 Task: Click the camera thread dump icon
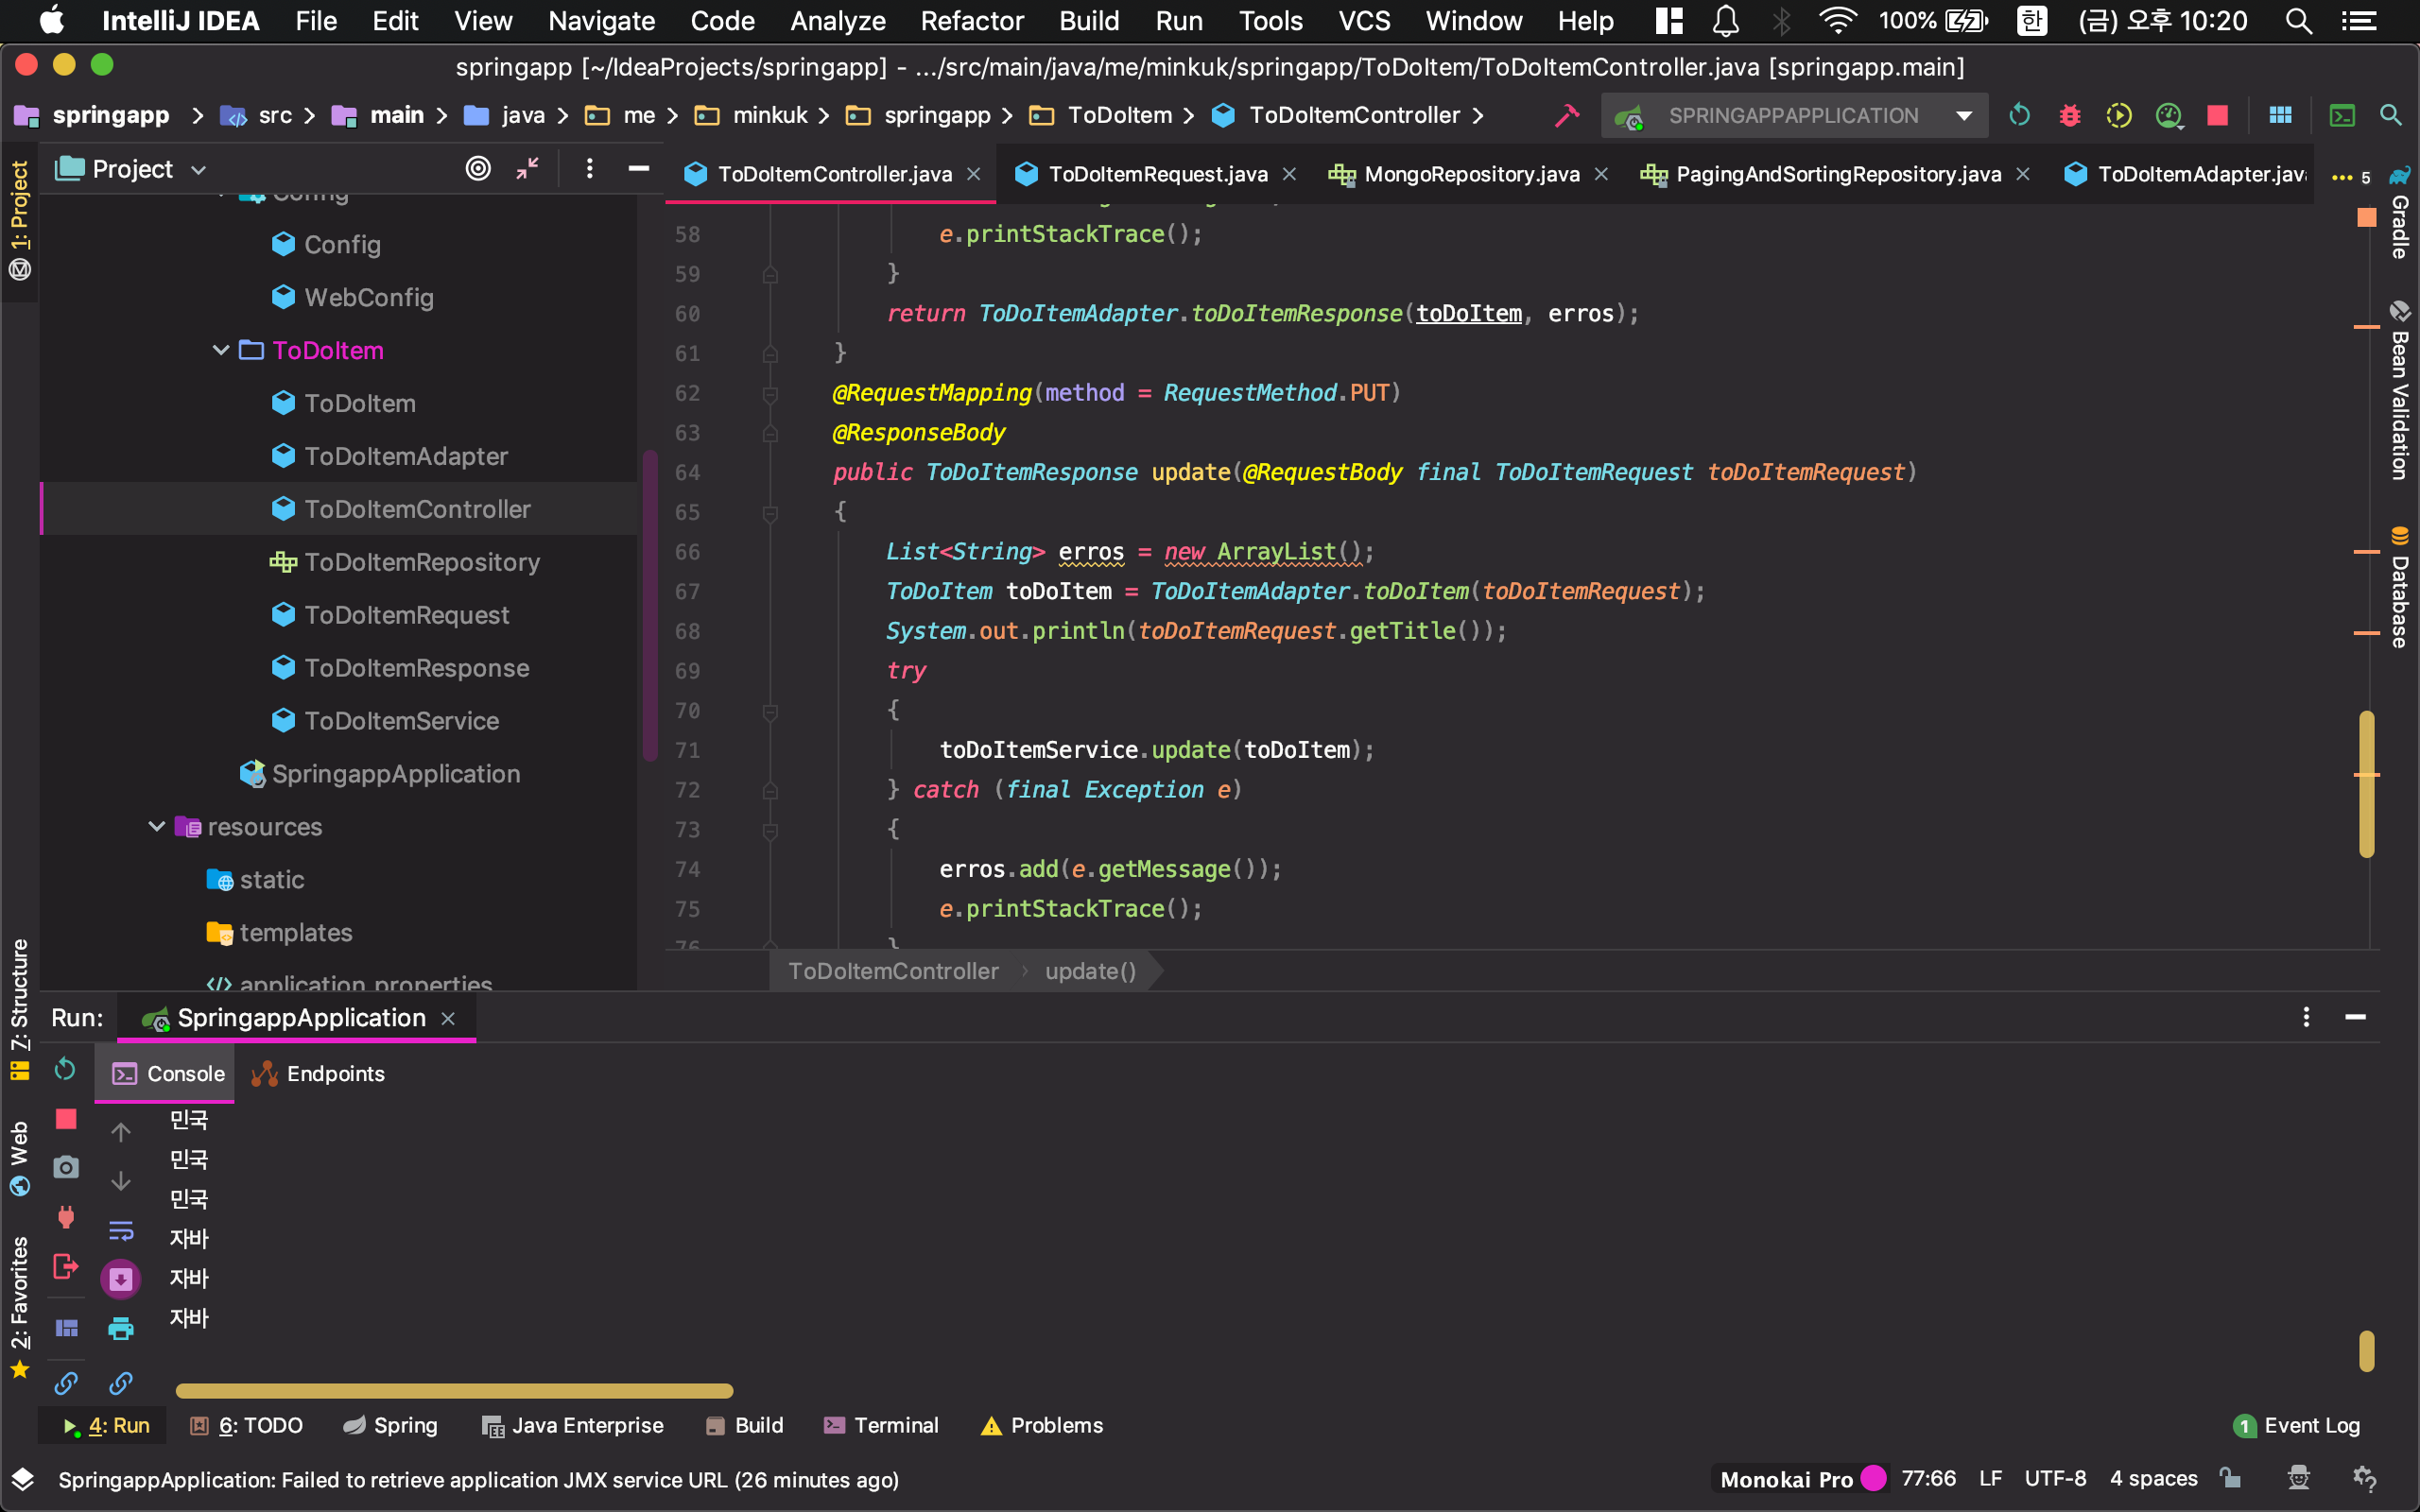65,1167
